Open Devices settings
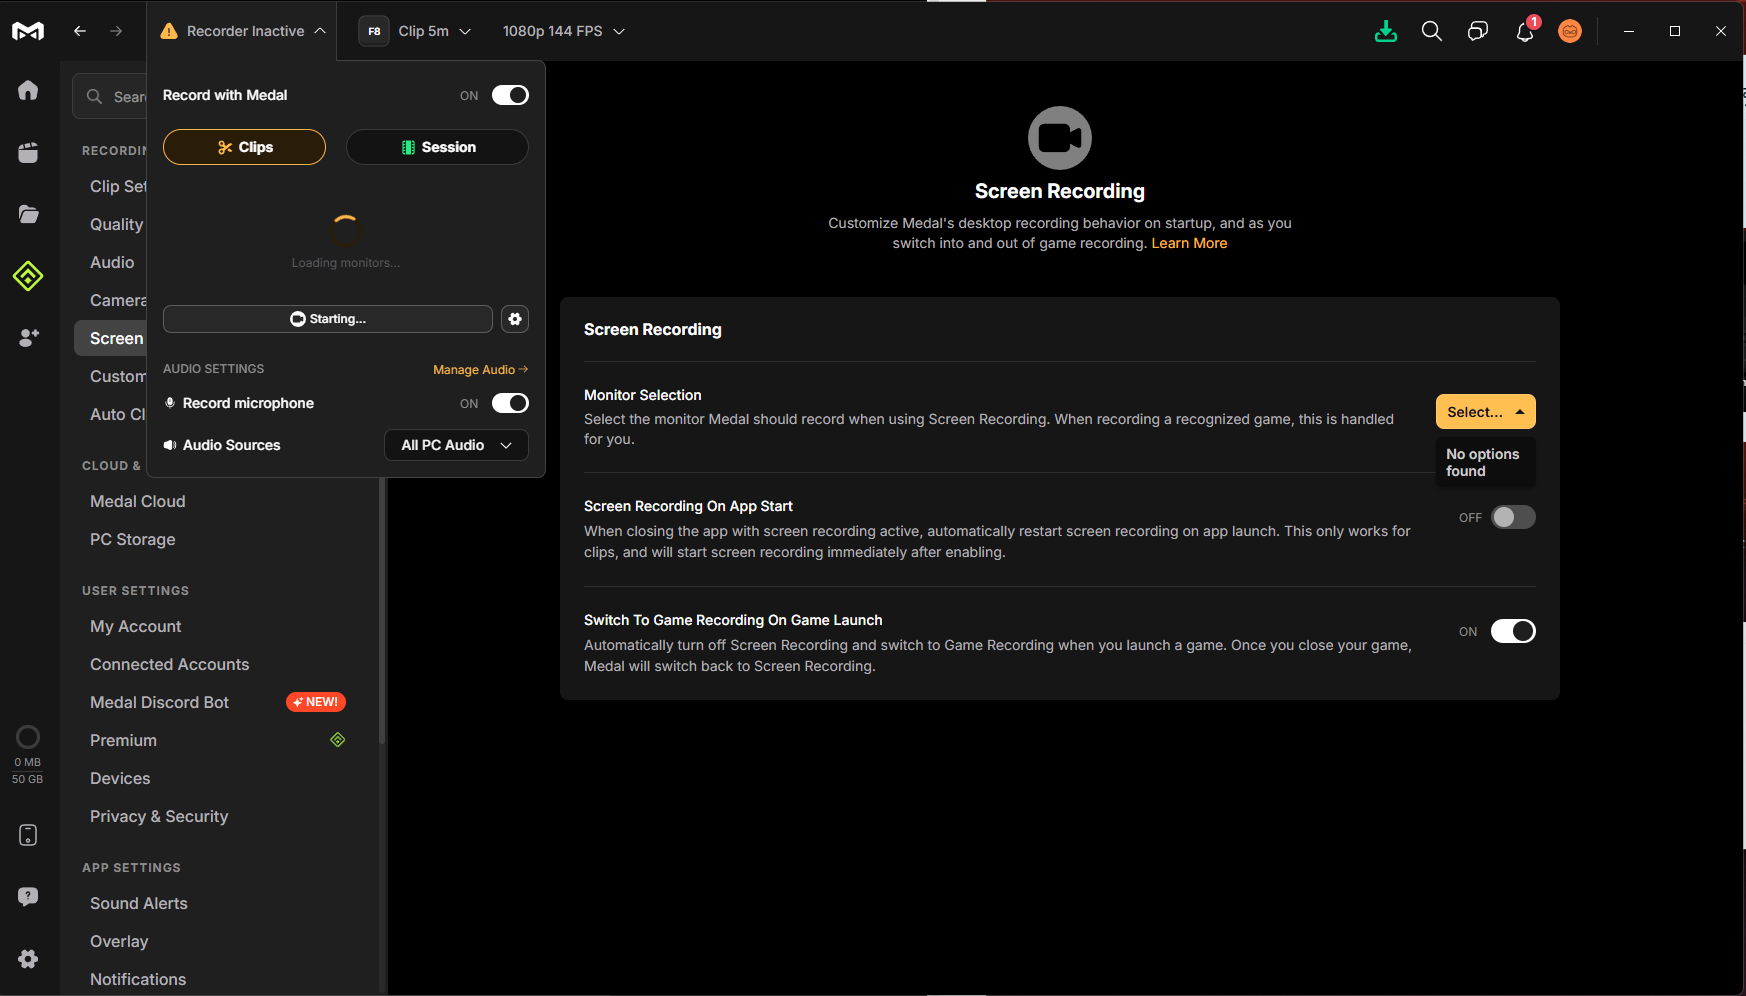 (120, 778)
